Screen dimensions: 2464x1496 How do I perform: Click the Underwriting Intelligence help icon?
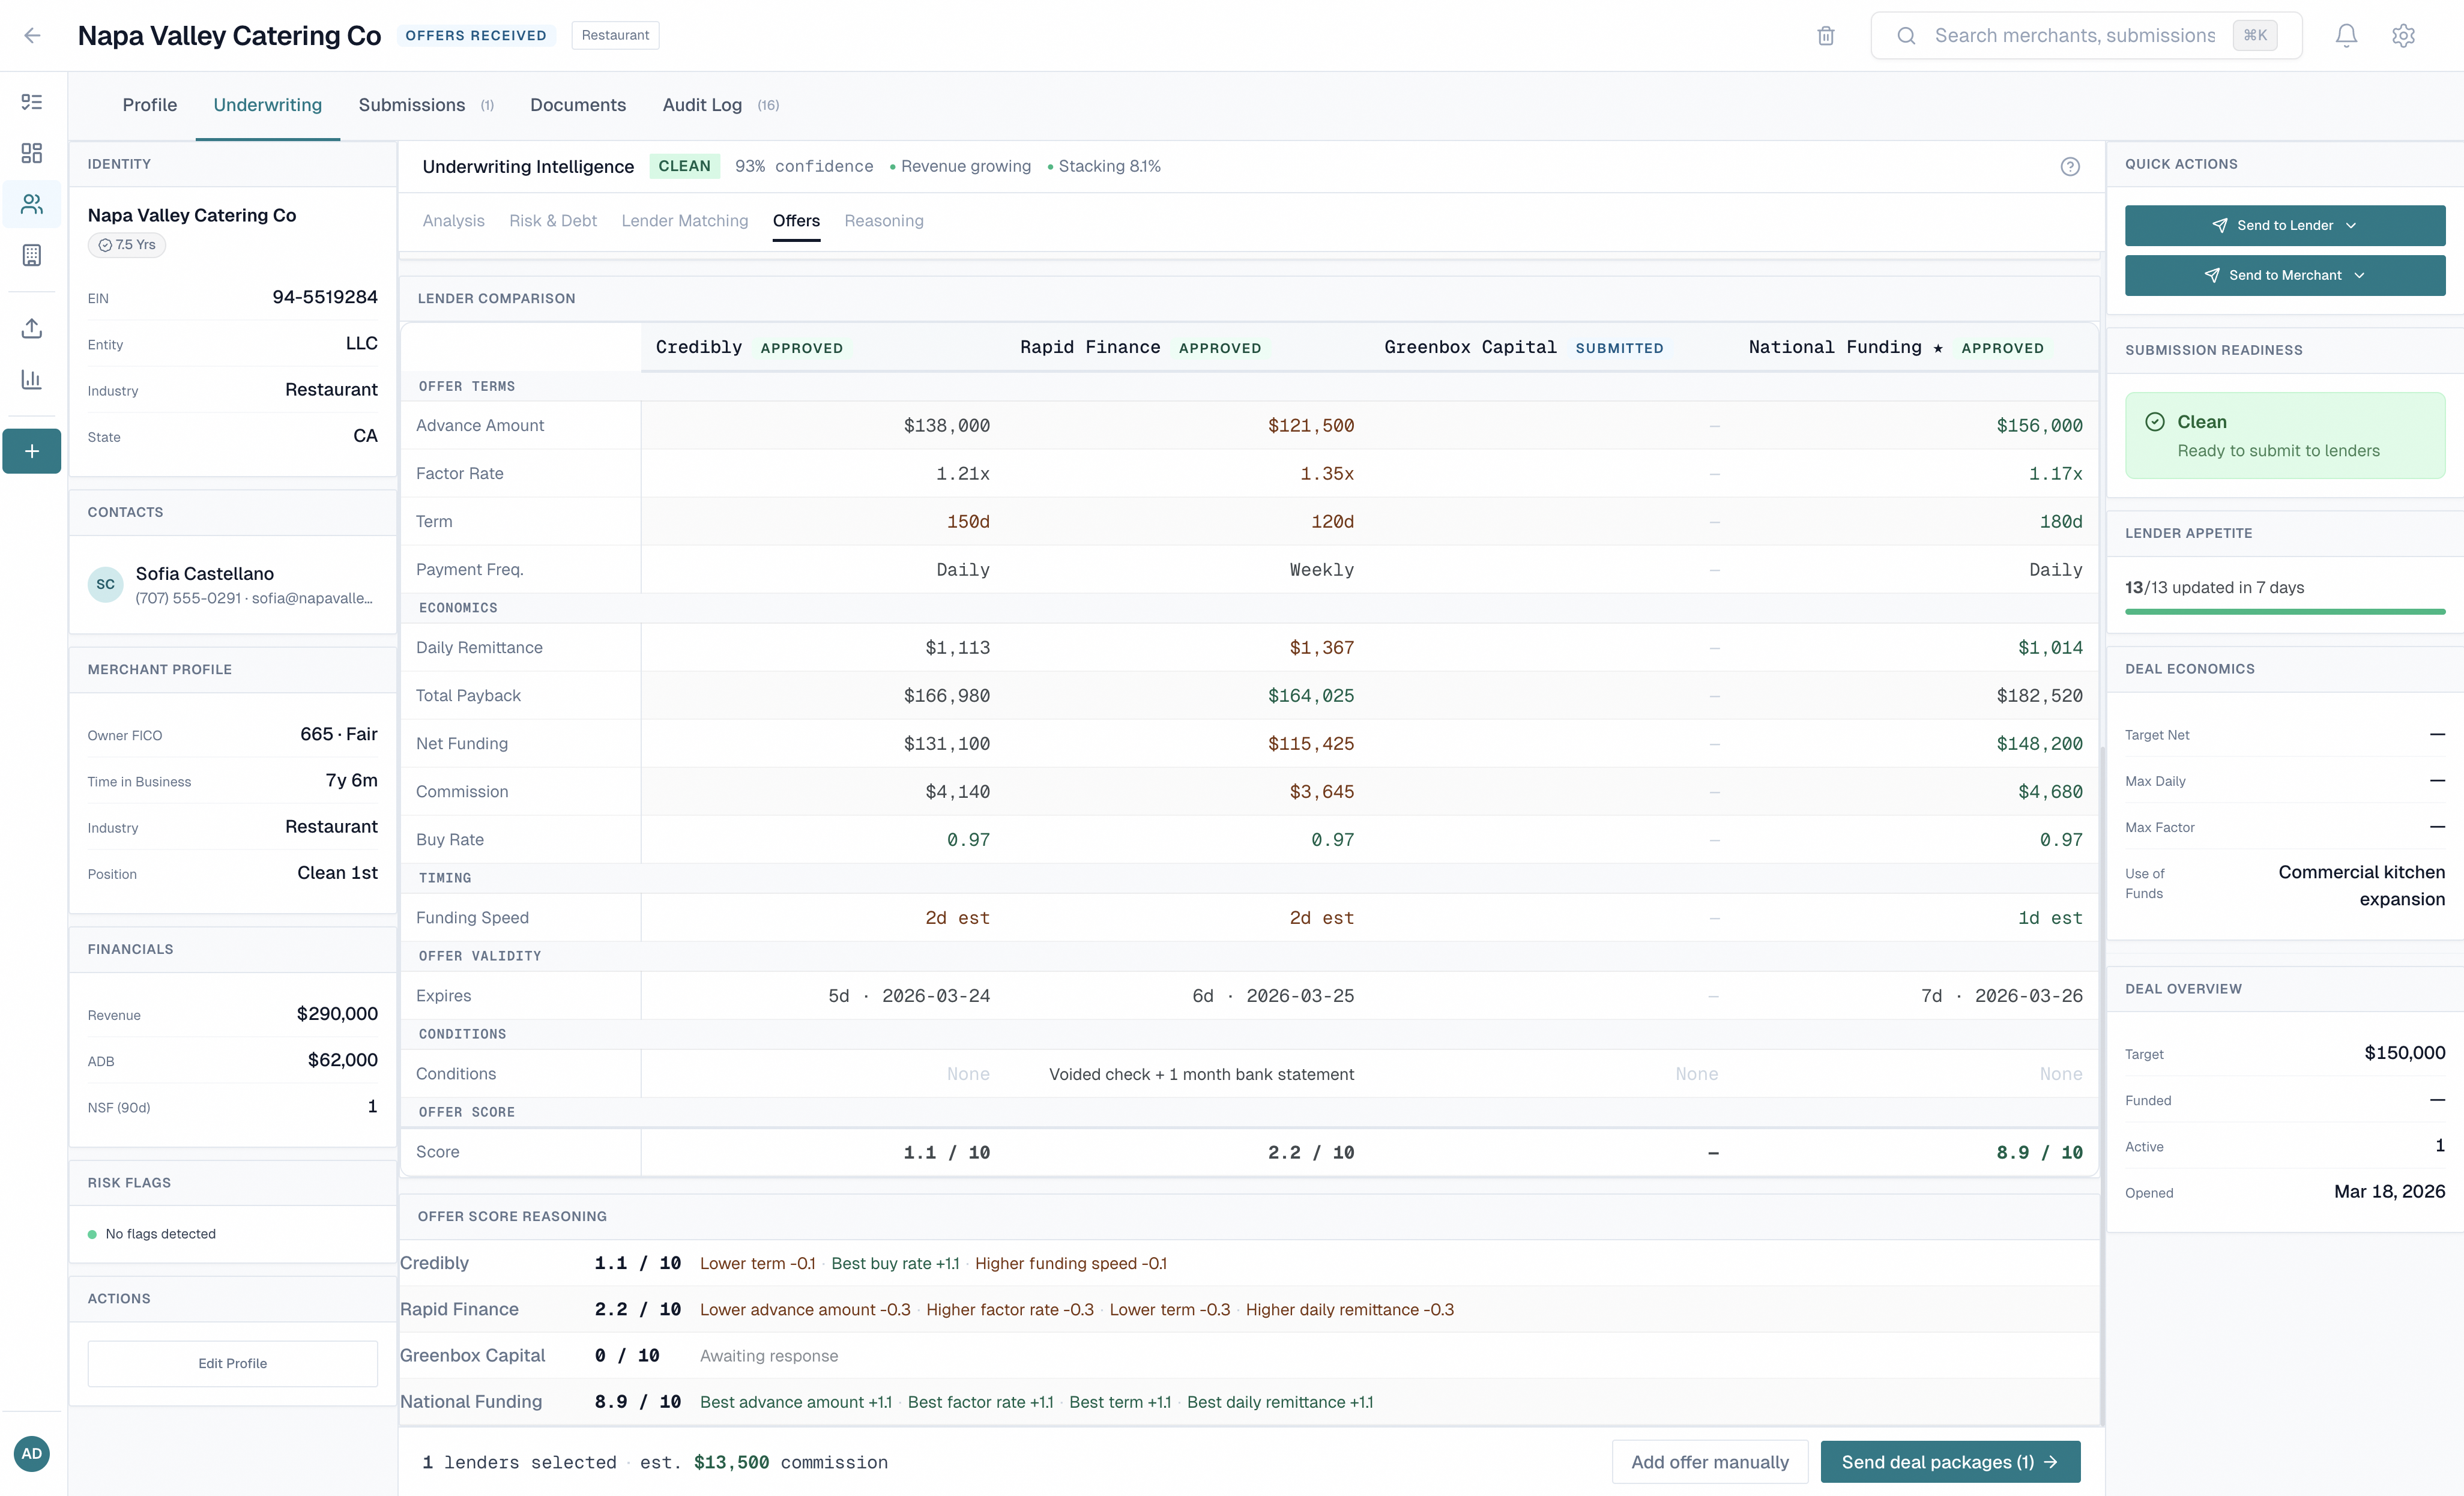click(x=2069, y=167)
